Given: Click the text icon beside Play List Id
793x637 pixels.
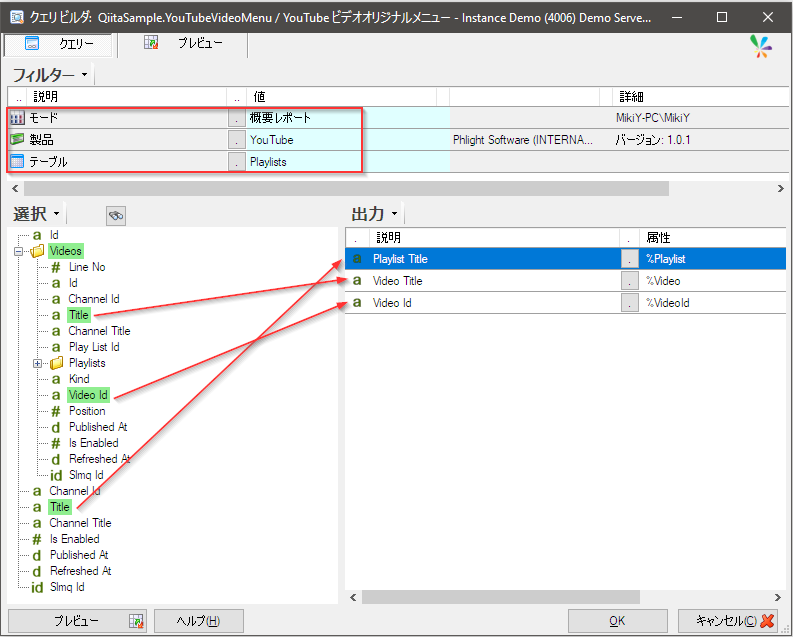Looking at the screenshot, I should coord(56,347).
